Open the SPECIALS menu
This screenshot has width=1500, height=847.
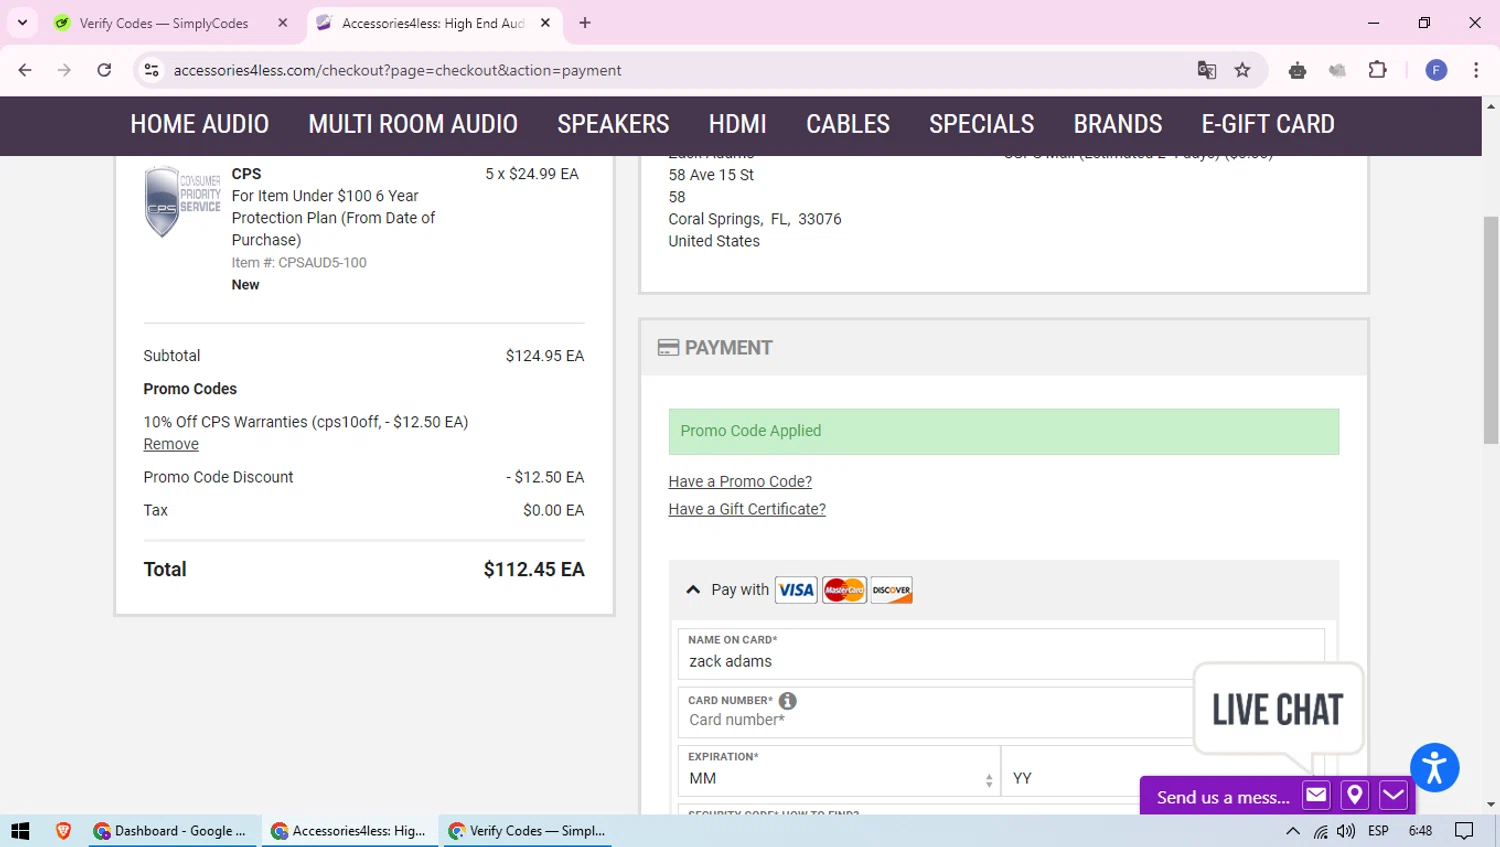coord(982,124)
